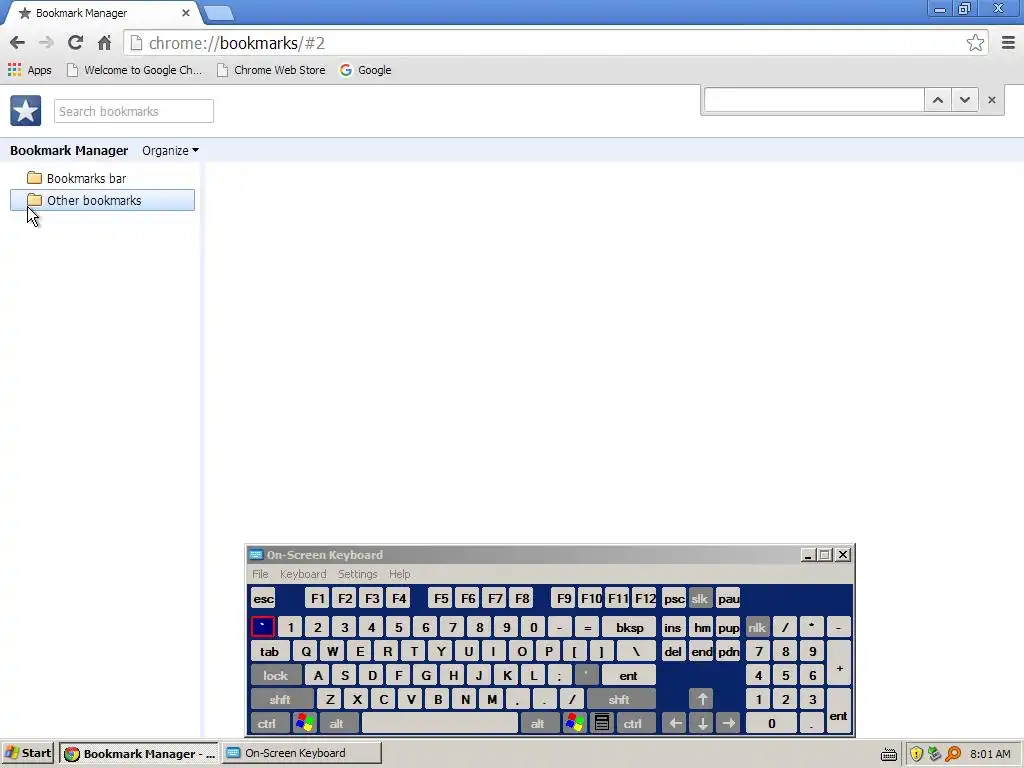1024x768 pixels.
Task: Click the right arrow key
Action: pyautogui.click(x=729, y=724)
